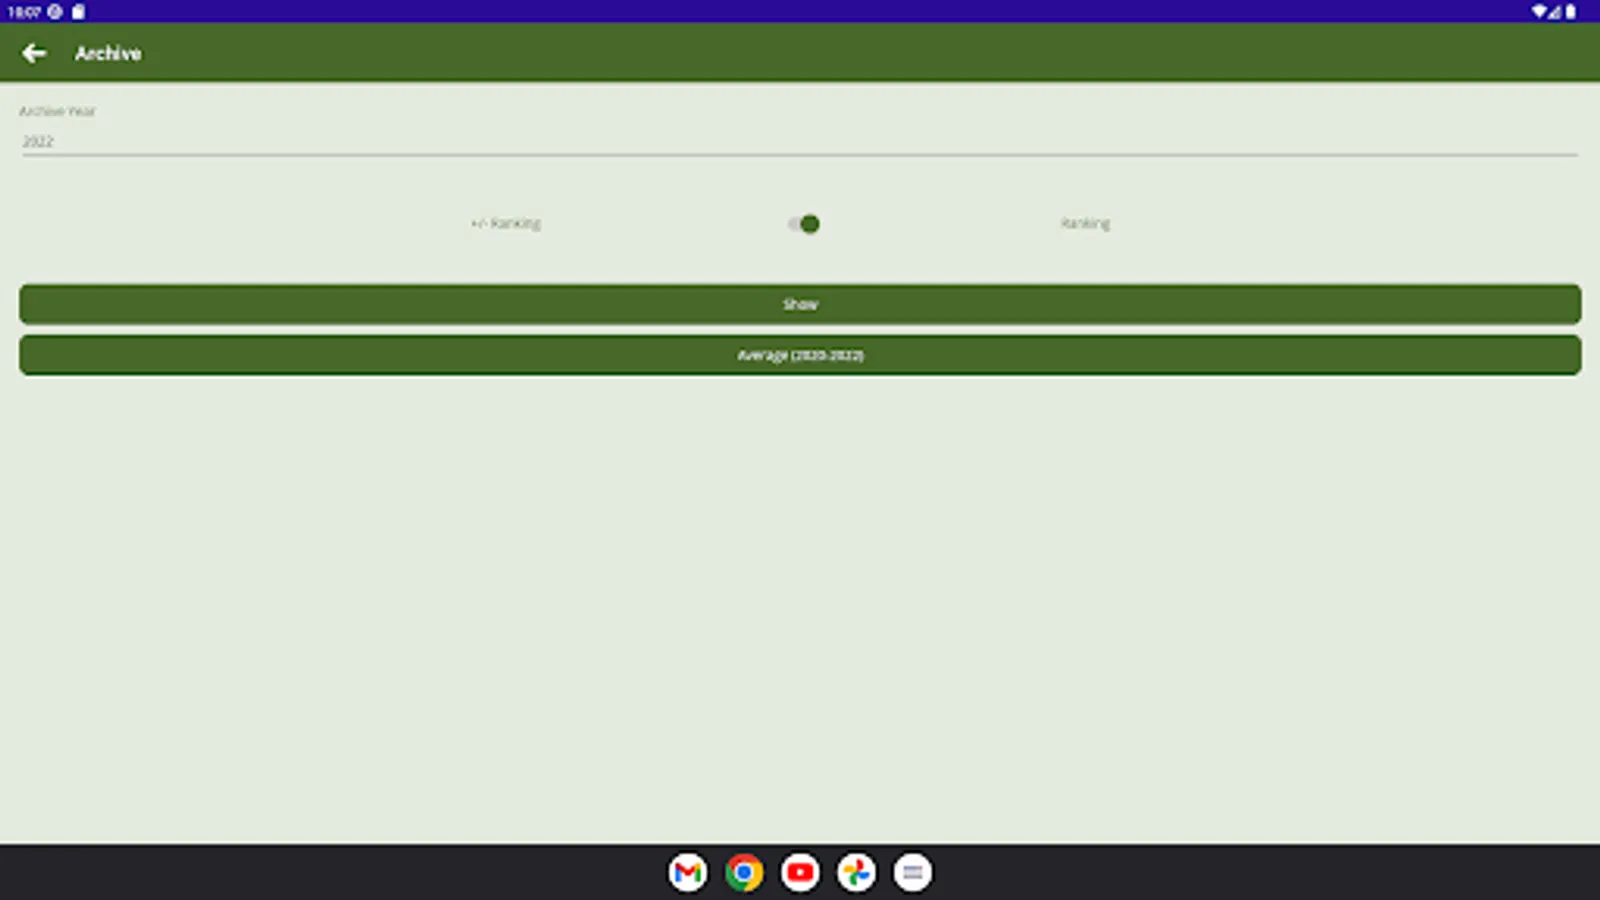Select the 'Ranking' label right of the switch
The height and width of the screenshot is (900, 1600).
[x=1085, y=224]
